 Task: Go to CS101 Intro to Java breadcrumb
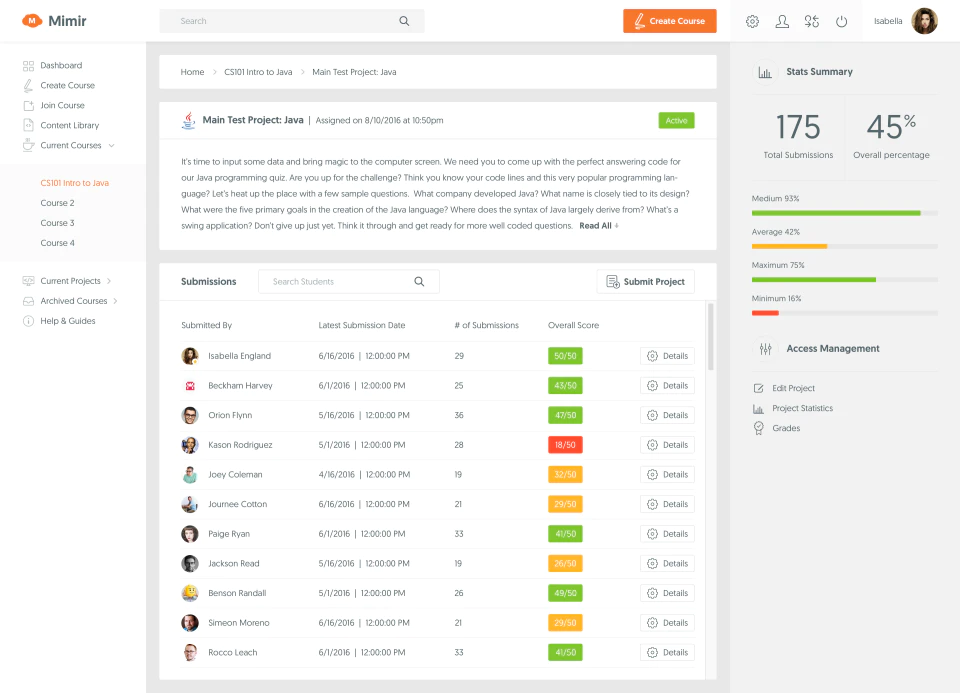[x=258, y=72]
